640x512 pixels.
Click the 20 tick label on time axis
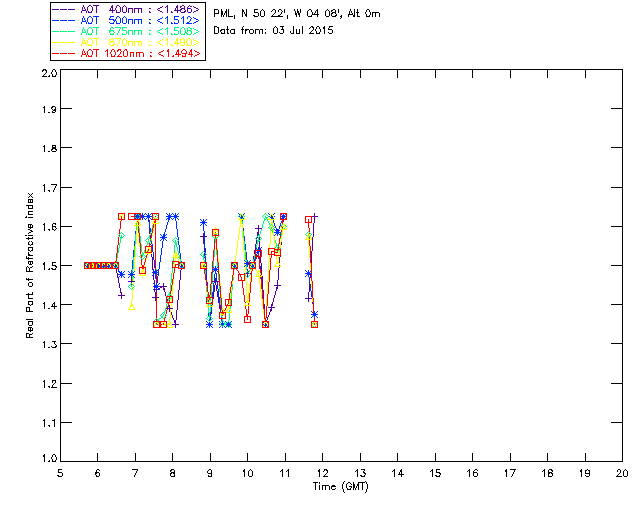click(x=622, y=473)
